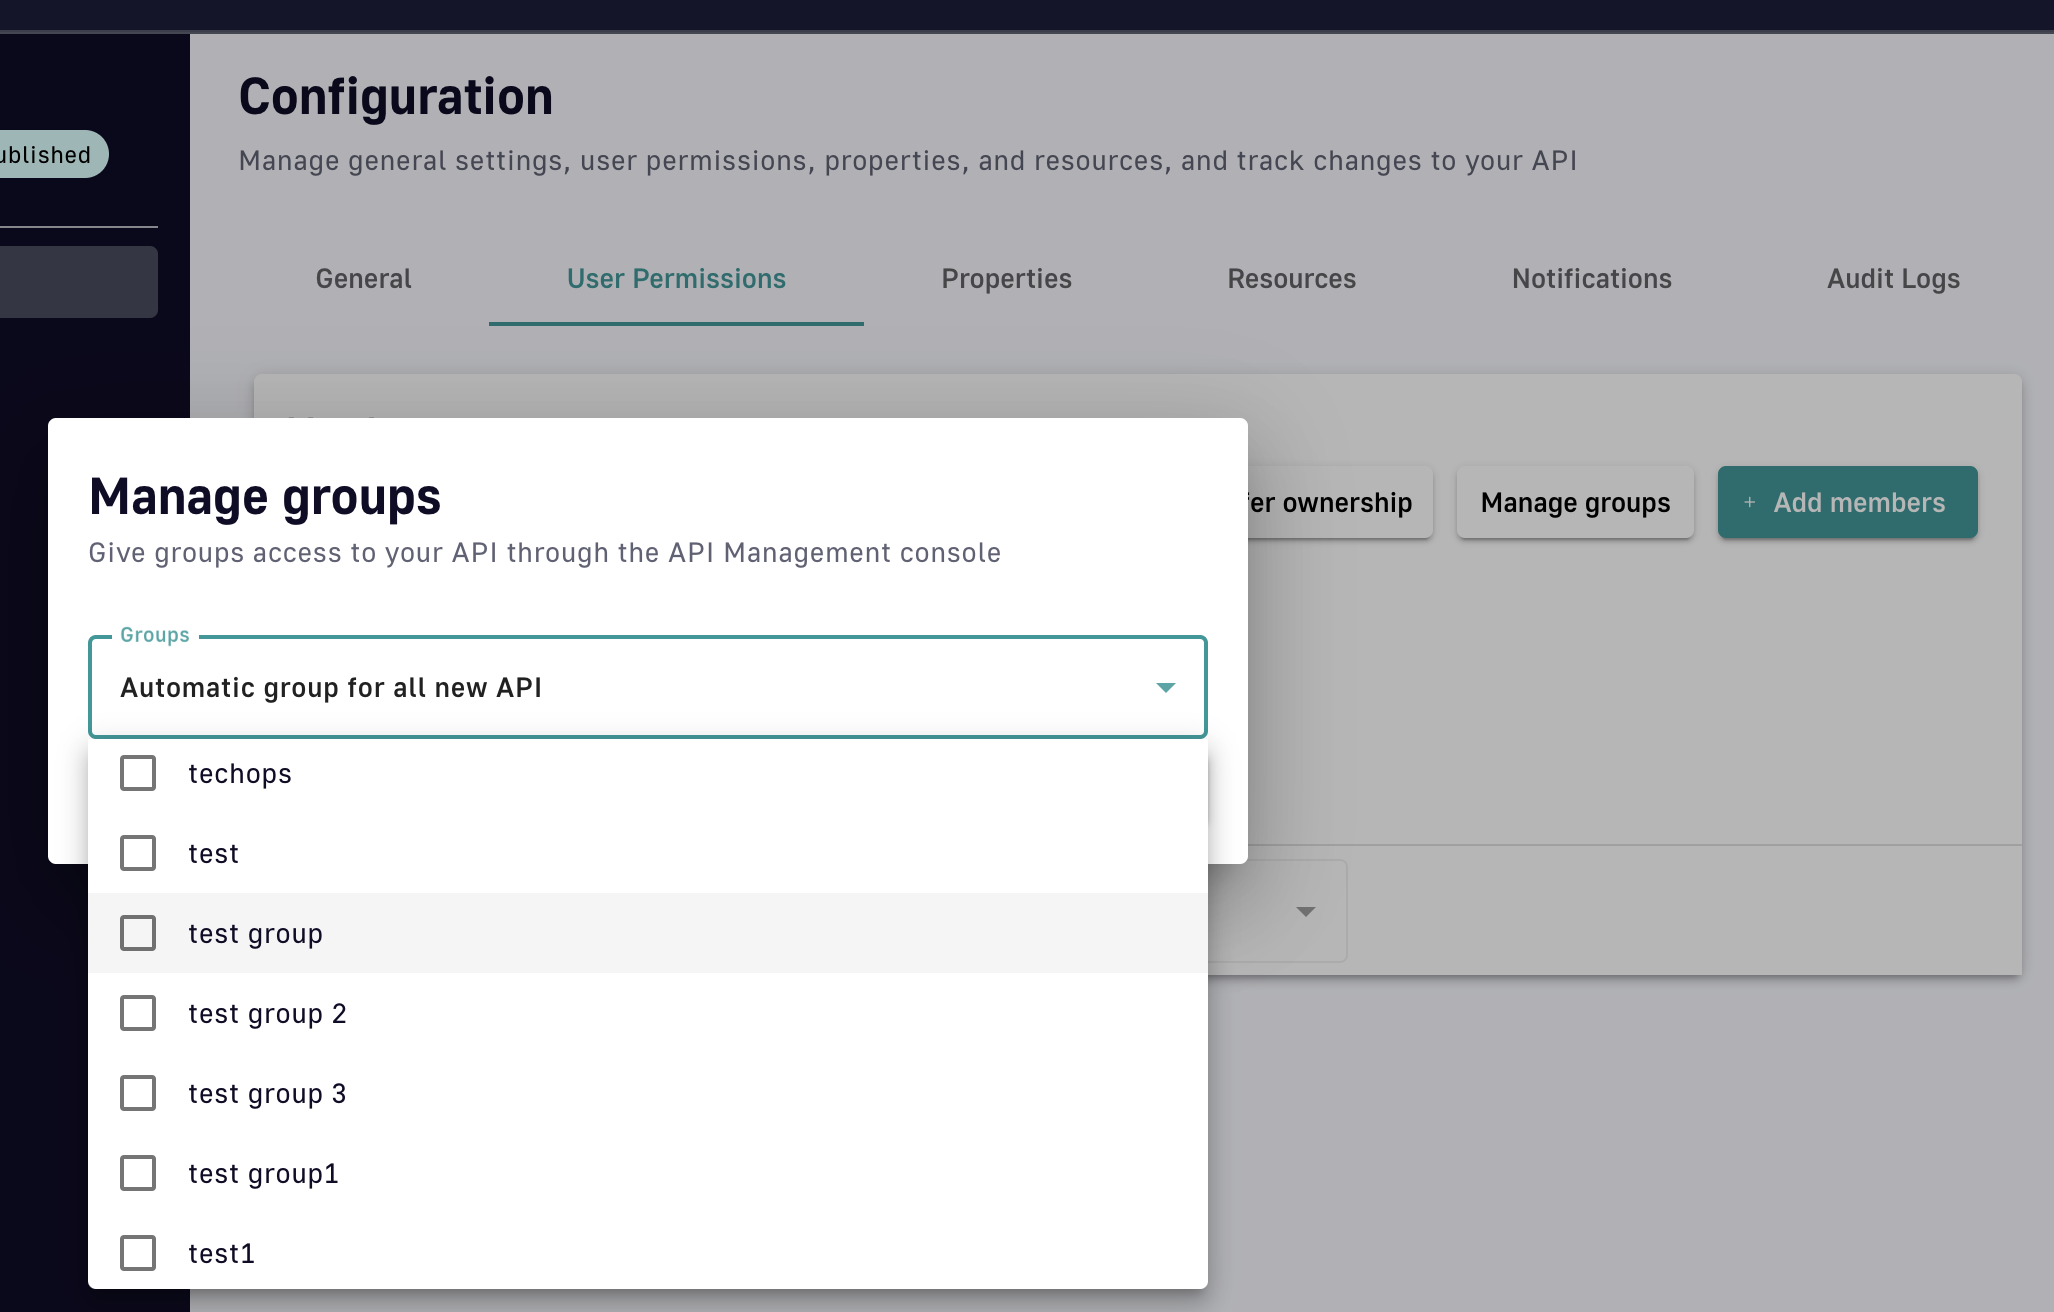Viewport: 2054px width, 1312px height.
Task: Select the User Permissions tab
Action: (676, 279)
